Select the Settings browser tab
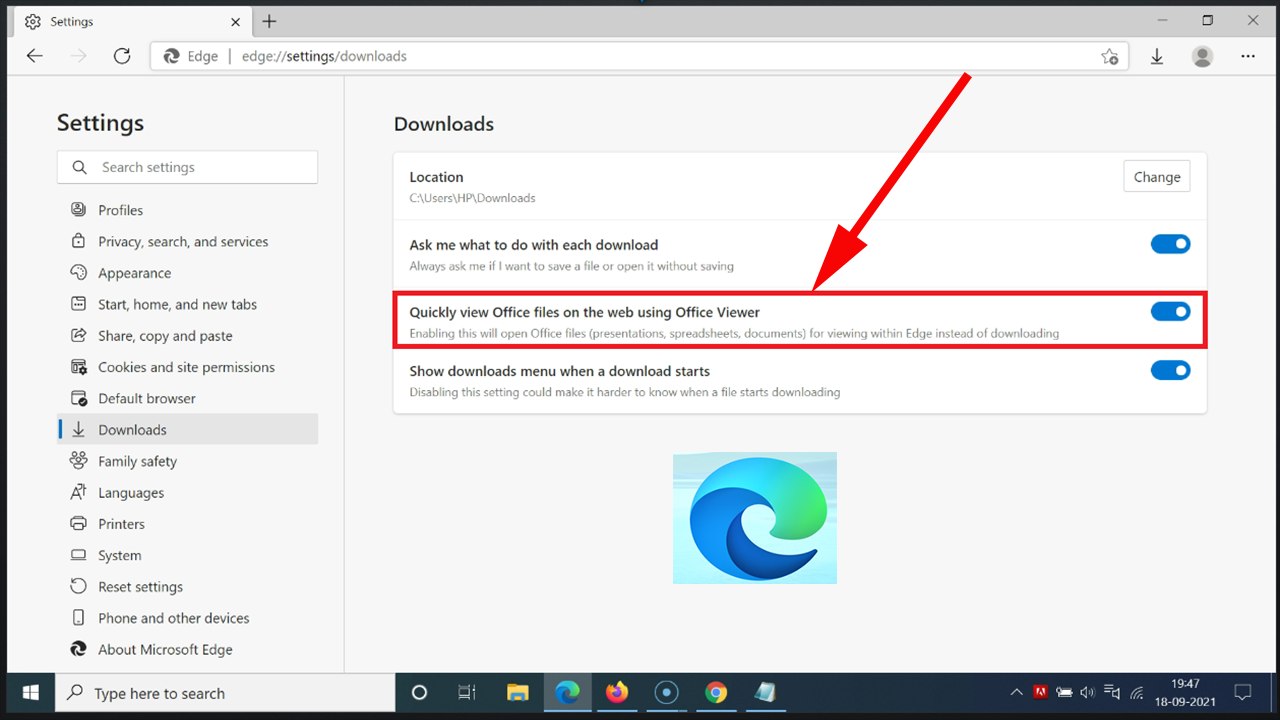Image resolution: width=1280 pixels, height=720 pixels. coord(132,21)
